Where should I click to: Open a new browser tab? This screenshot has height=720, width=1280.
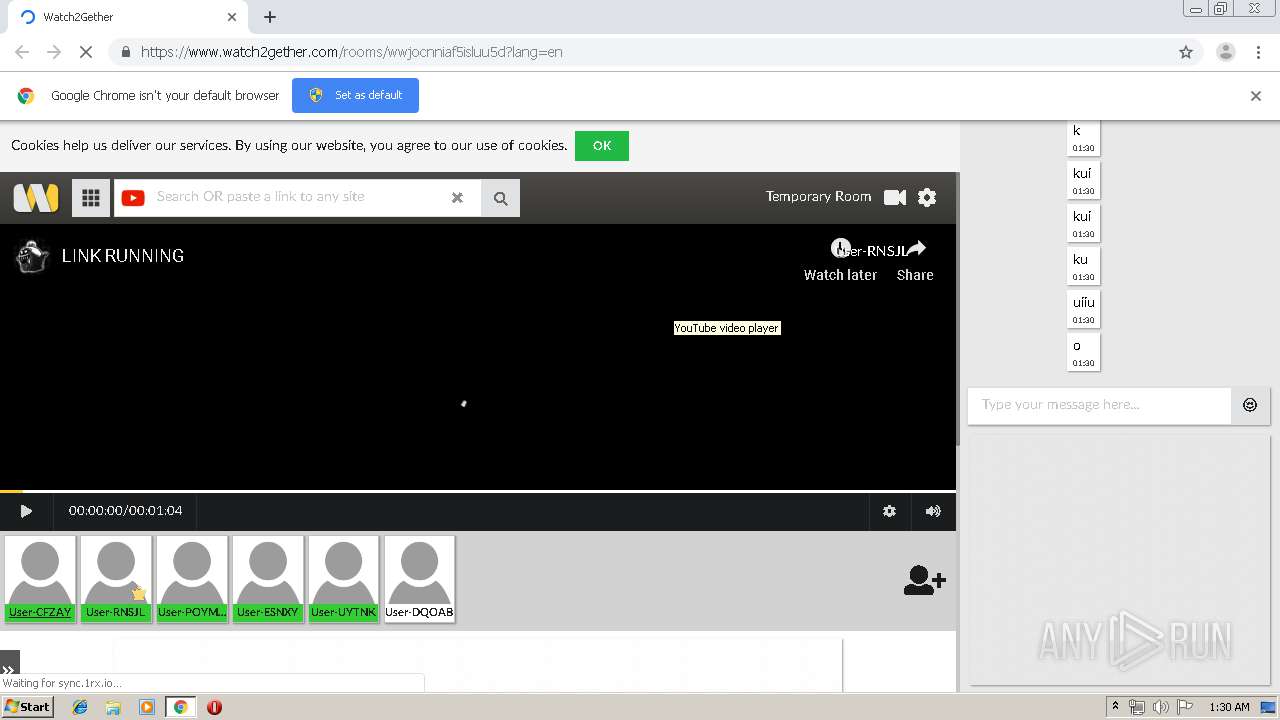[x=270, y=17]
